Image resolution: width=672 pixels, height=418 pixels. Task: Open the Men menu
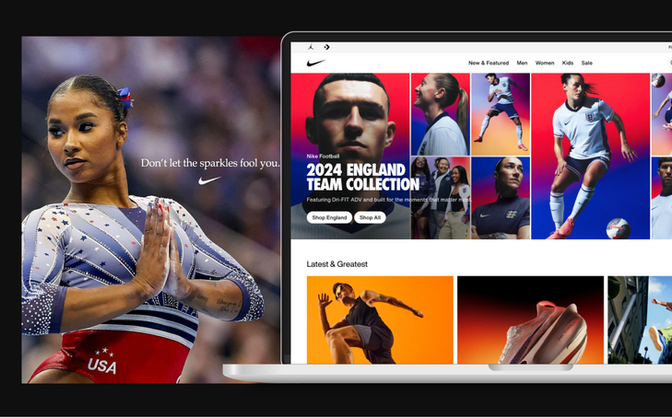pyautogui.click(x=522, y=63)
